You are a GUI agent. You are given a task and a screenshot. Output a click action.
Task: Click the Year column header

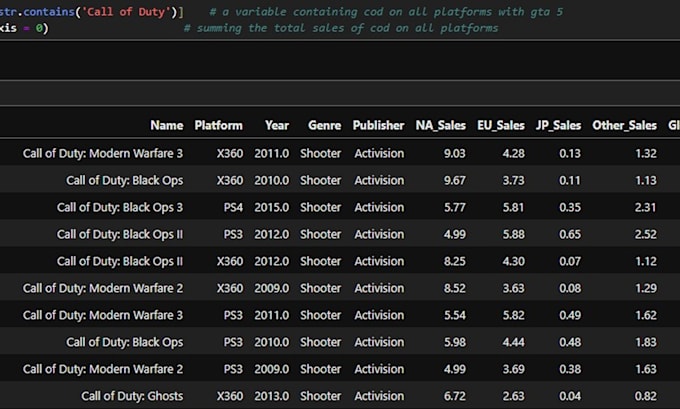click(x=277, y=125)
